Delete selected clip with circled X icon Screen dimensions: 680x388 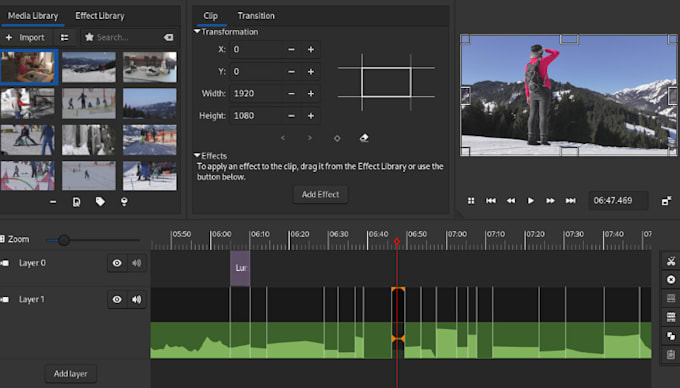tap(670, 280)
